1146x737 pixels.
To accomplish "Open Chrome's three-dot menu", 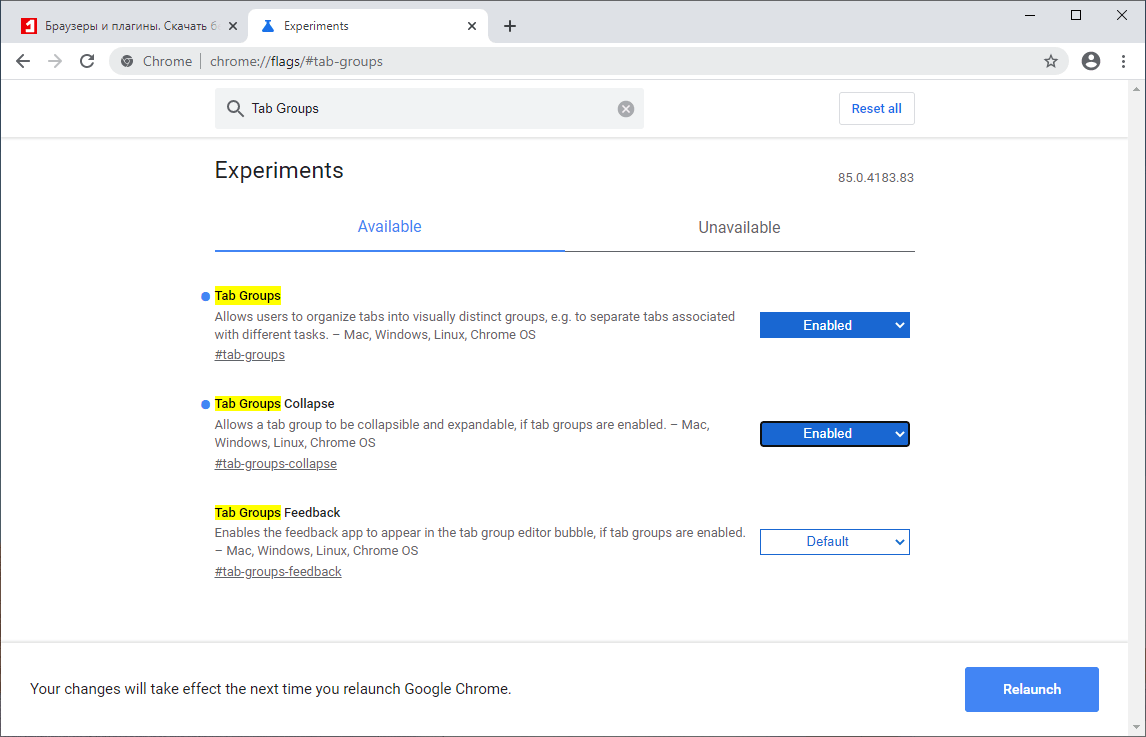I will click(1123, 61).
